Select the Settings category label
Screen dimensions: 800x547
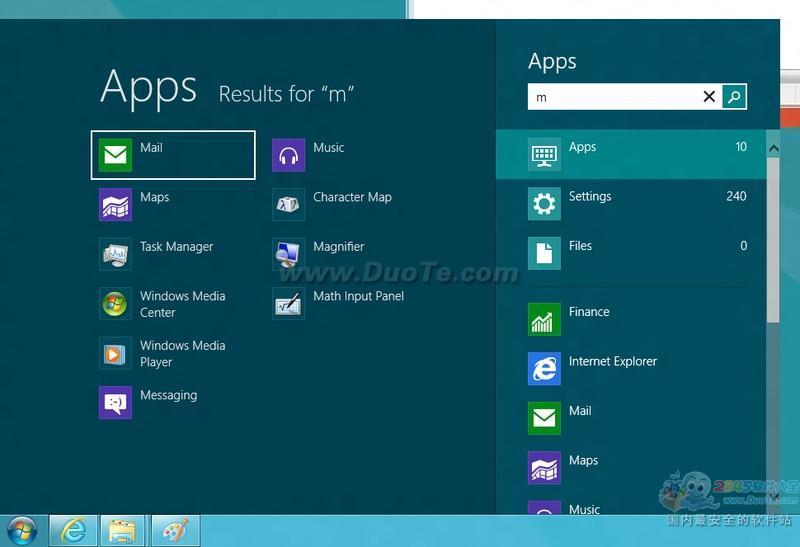tap(590, 196)
